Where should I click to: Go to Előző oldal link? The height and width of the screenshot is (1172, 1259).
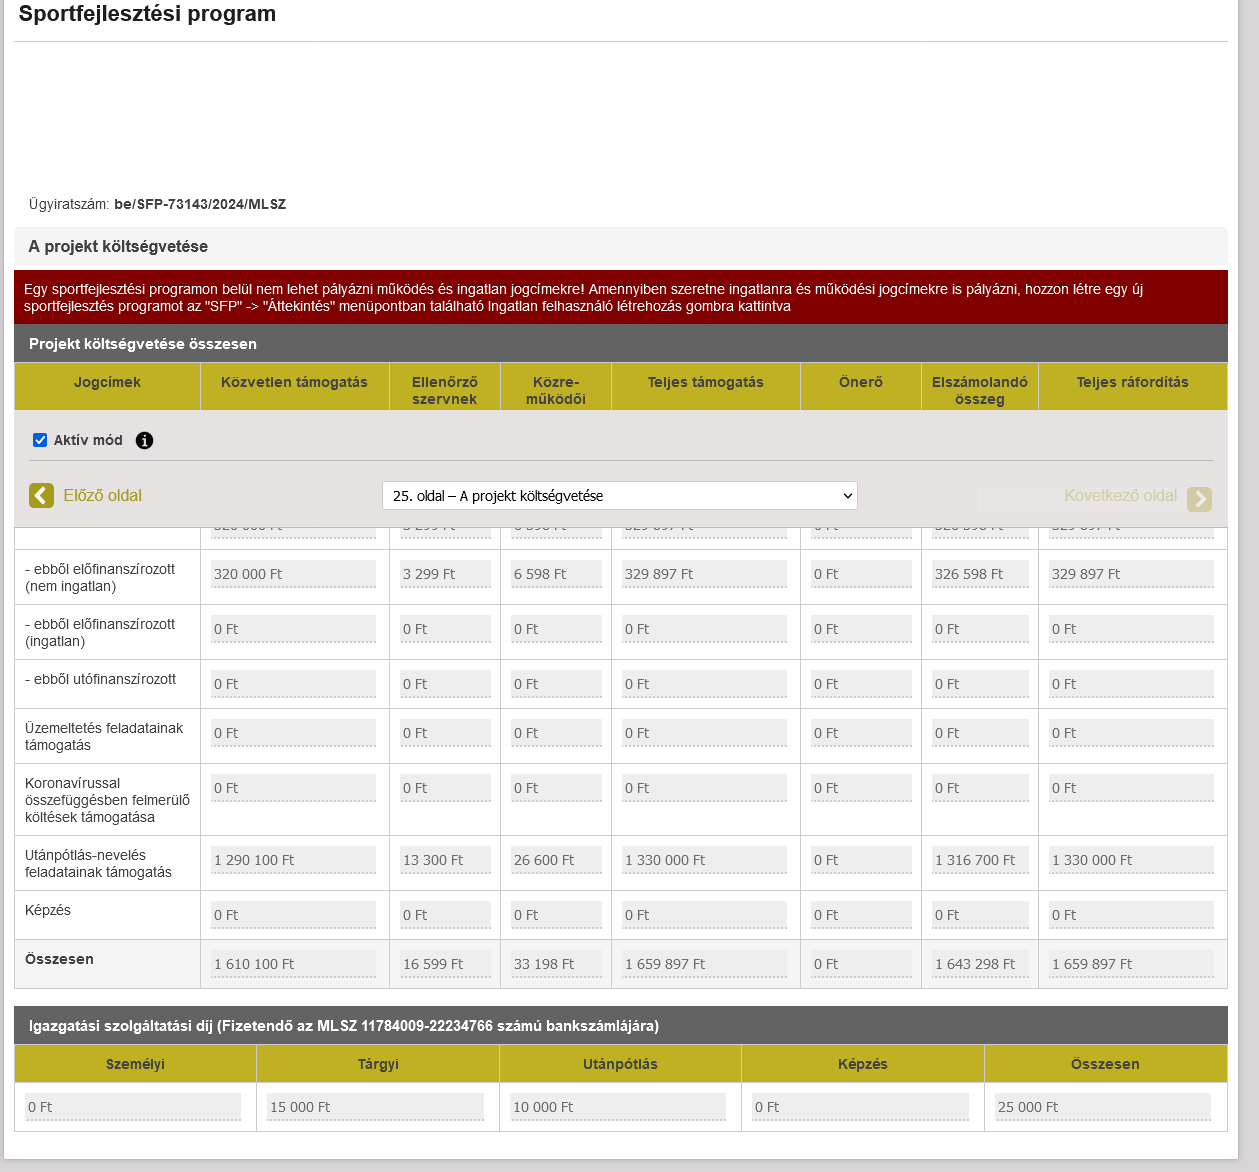pos(102,495)
